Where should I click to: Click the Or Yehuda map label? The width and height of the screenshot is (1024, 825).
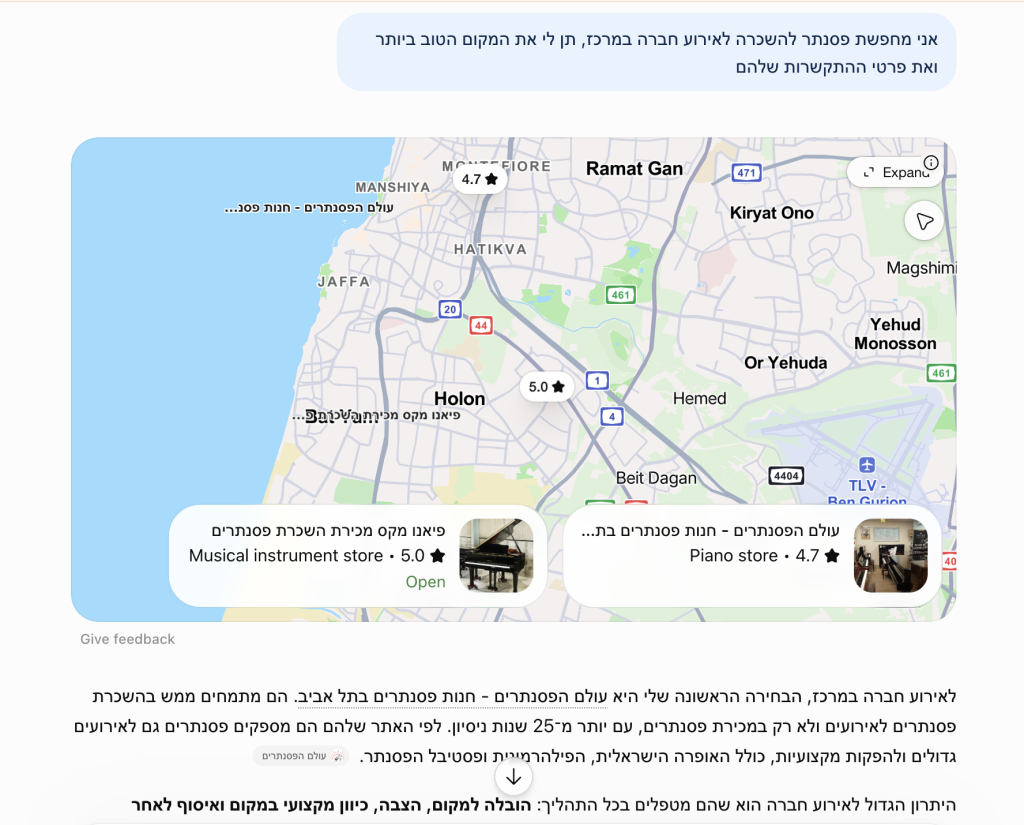pyautogui.click(x=786, y=363)
